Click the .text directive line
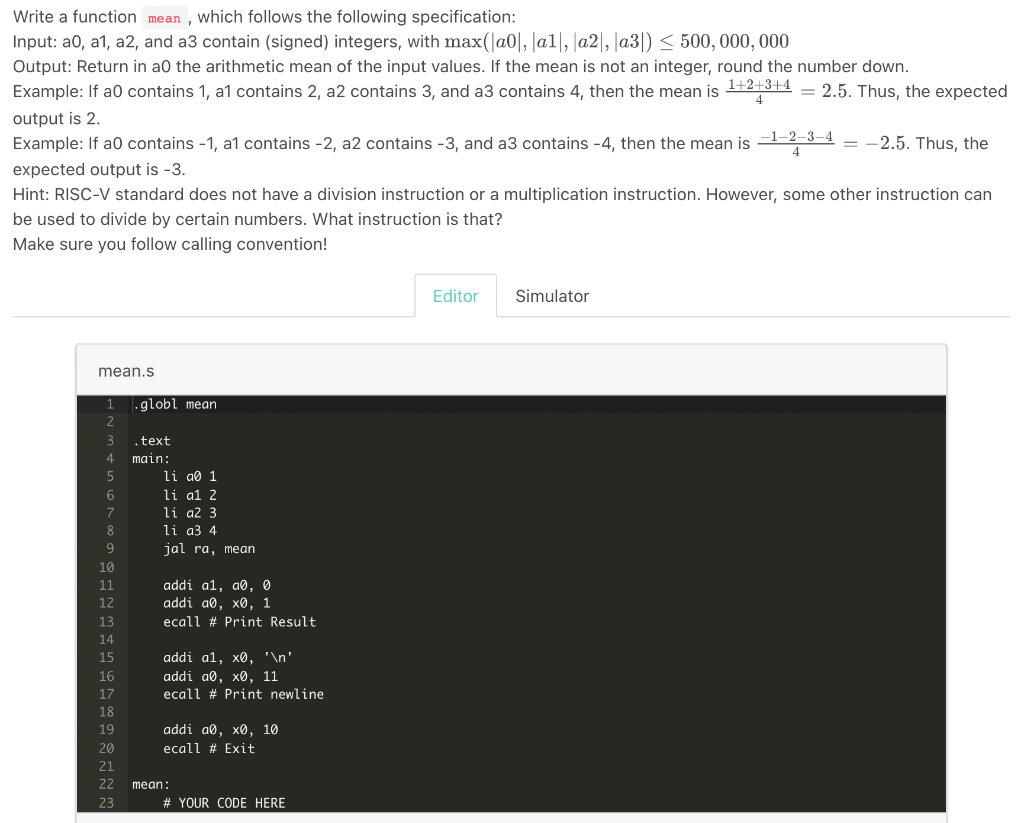The height and width of the screenshot is (823, 1024). 152,440
